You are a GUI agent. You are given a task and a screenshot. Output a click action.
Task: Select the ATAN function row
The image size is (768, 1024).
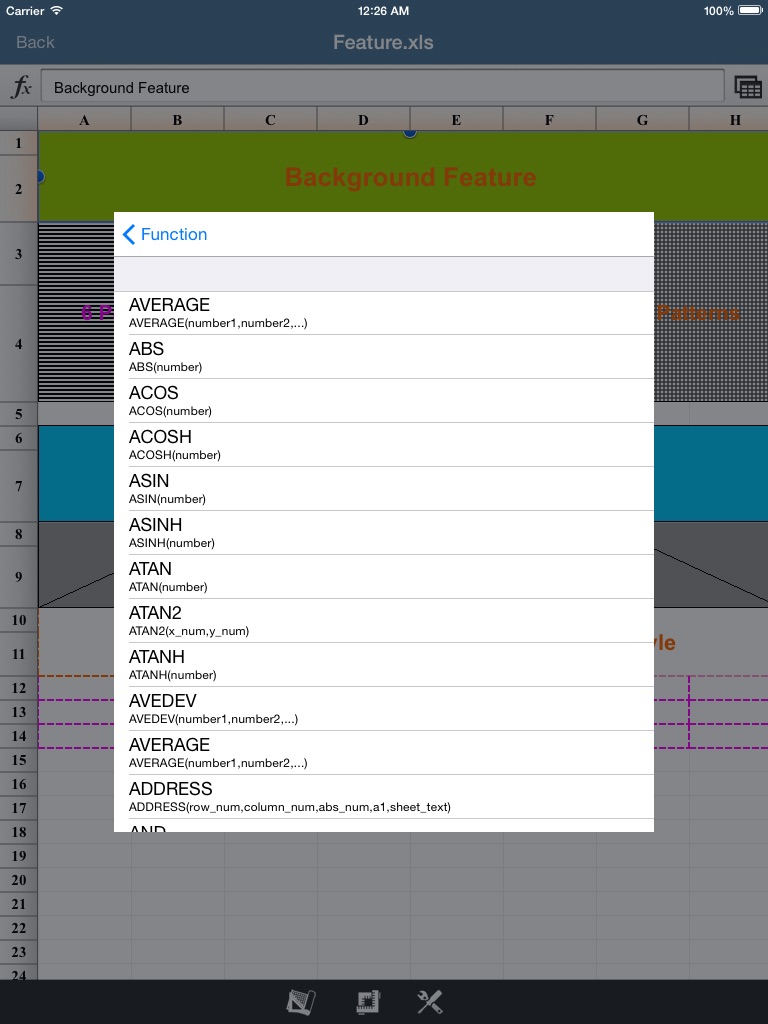pos(384,577)
